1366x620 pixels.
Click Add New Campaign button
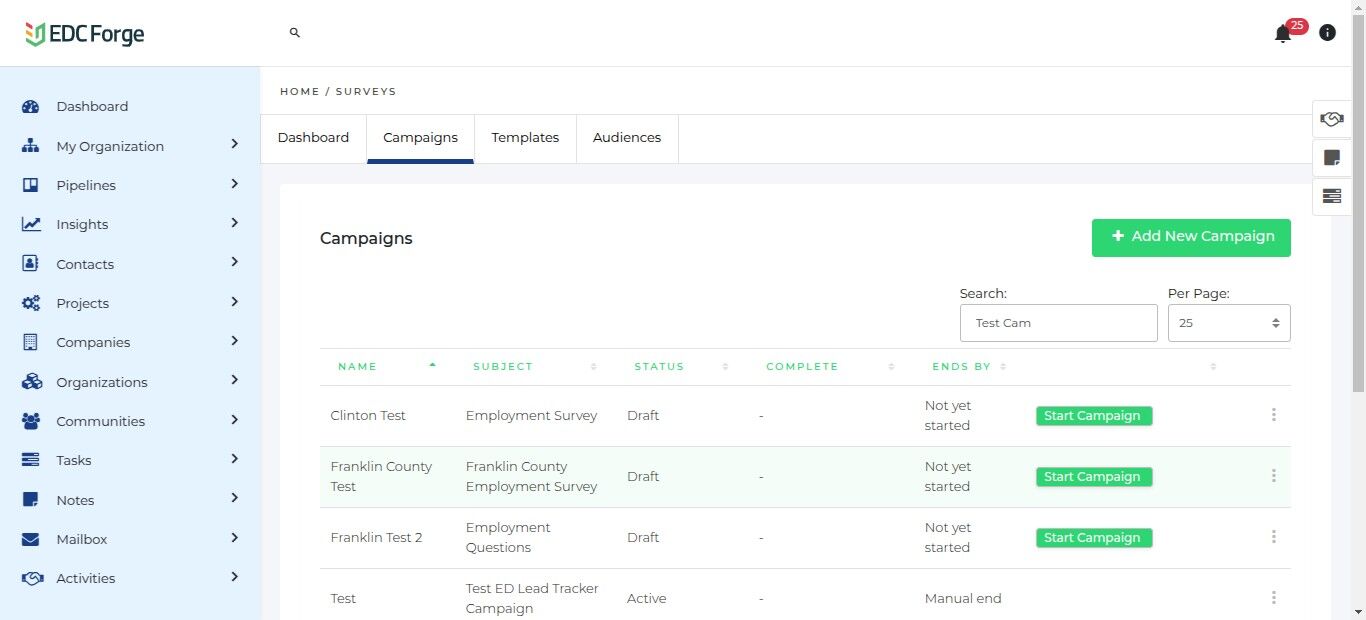coord(1191,237)
